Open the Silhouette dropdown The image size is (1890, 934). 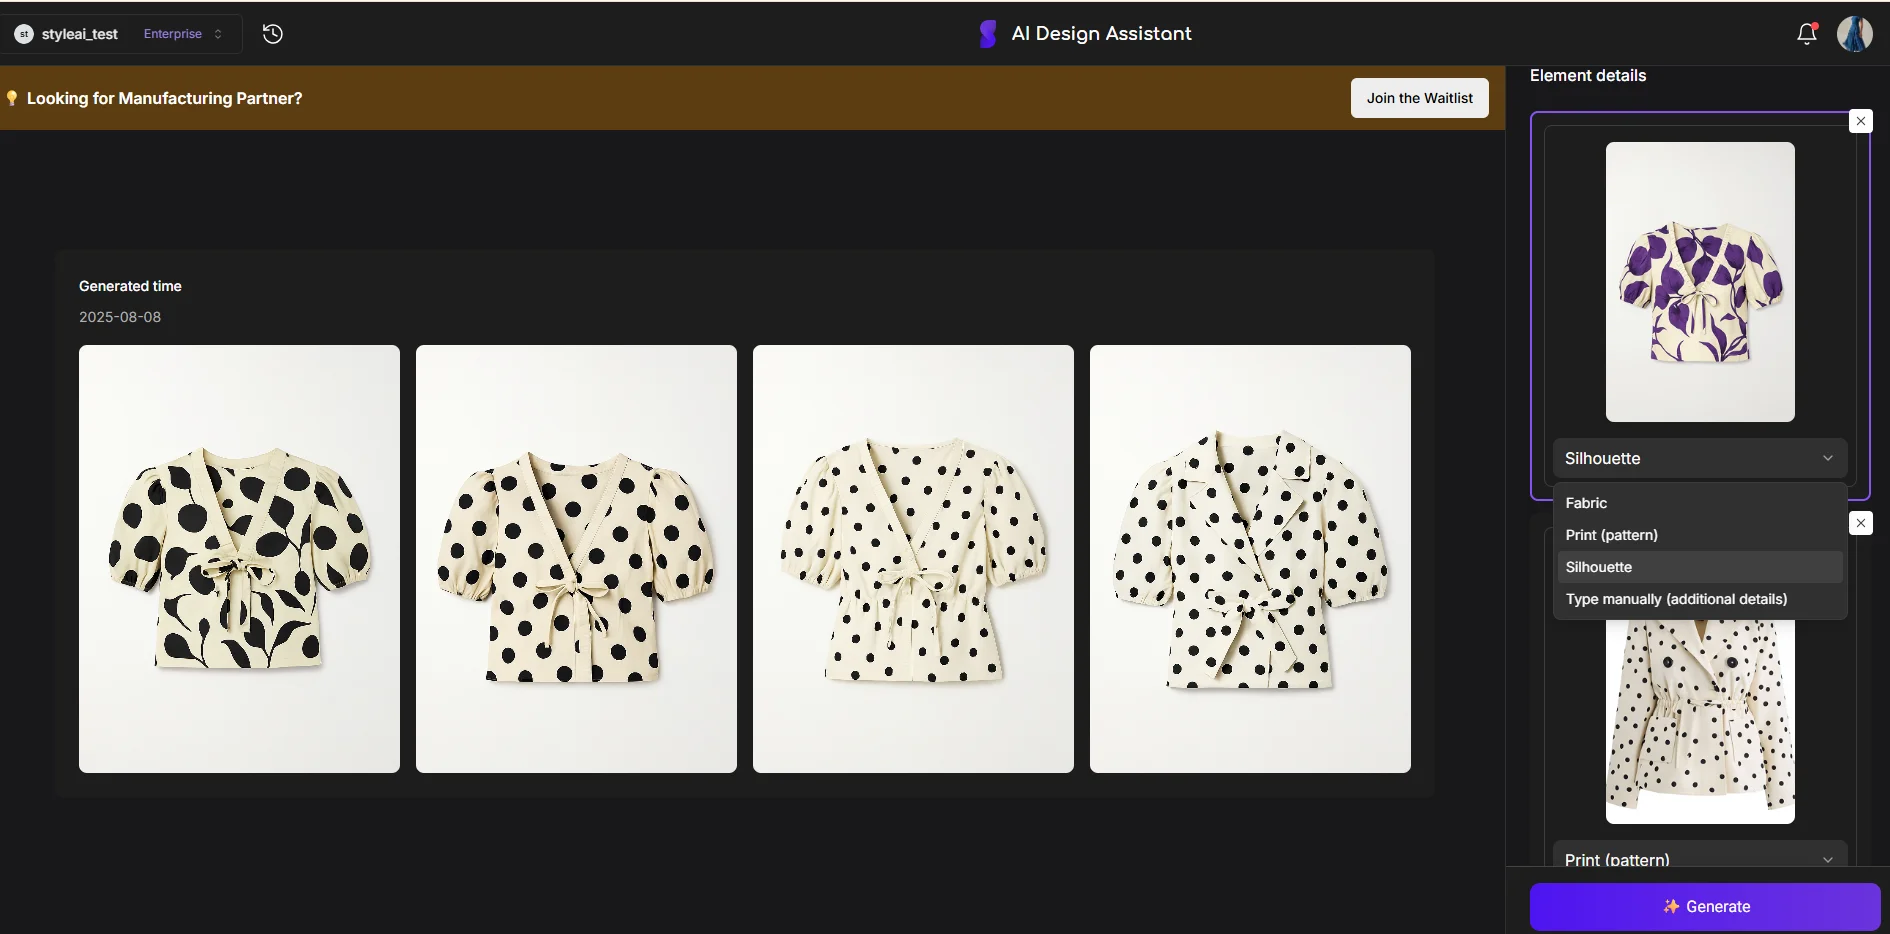pyautogui.click(x=1699, y=458)
